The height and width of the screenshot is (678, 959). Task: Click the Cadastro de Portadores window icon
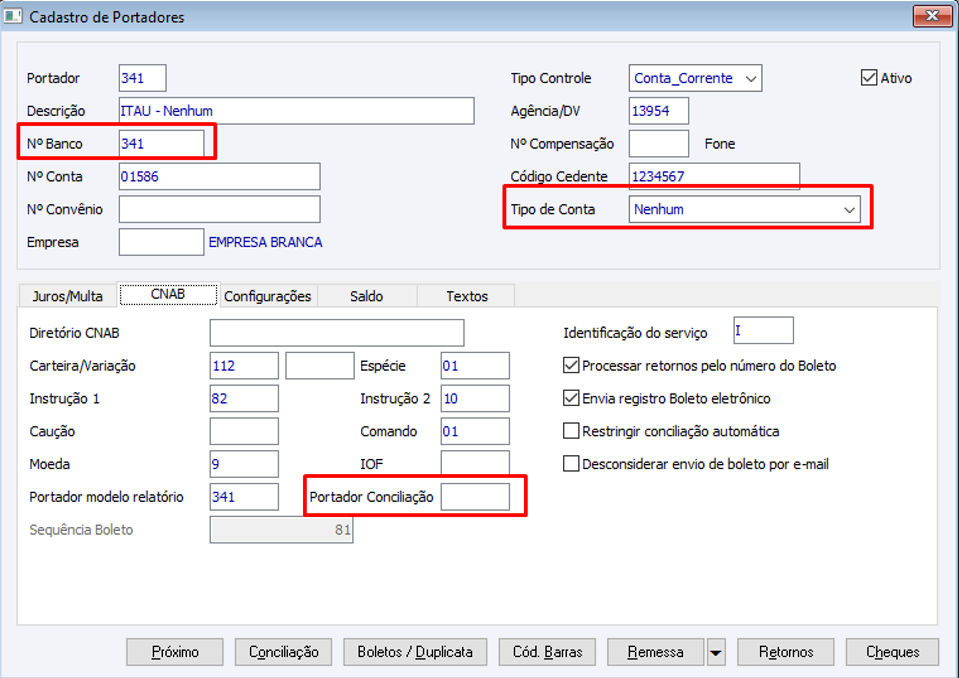(x=14, y=17)
